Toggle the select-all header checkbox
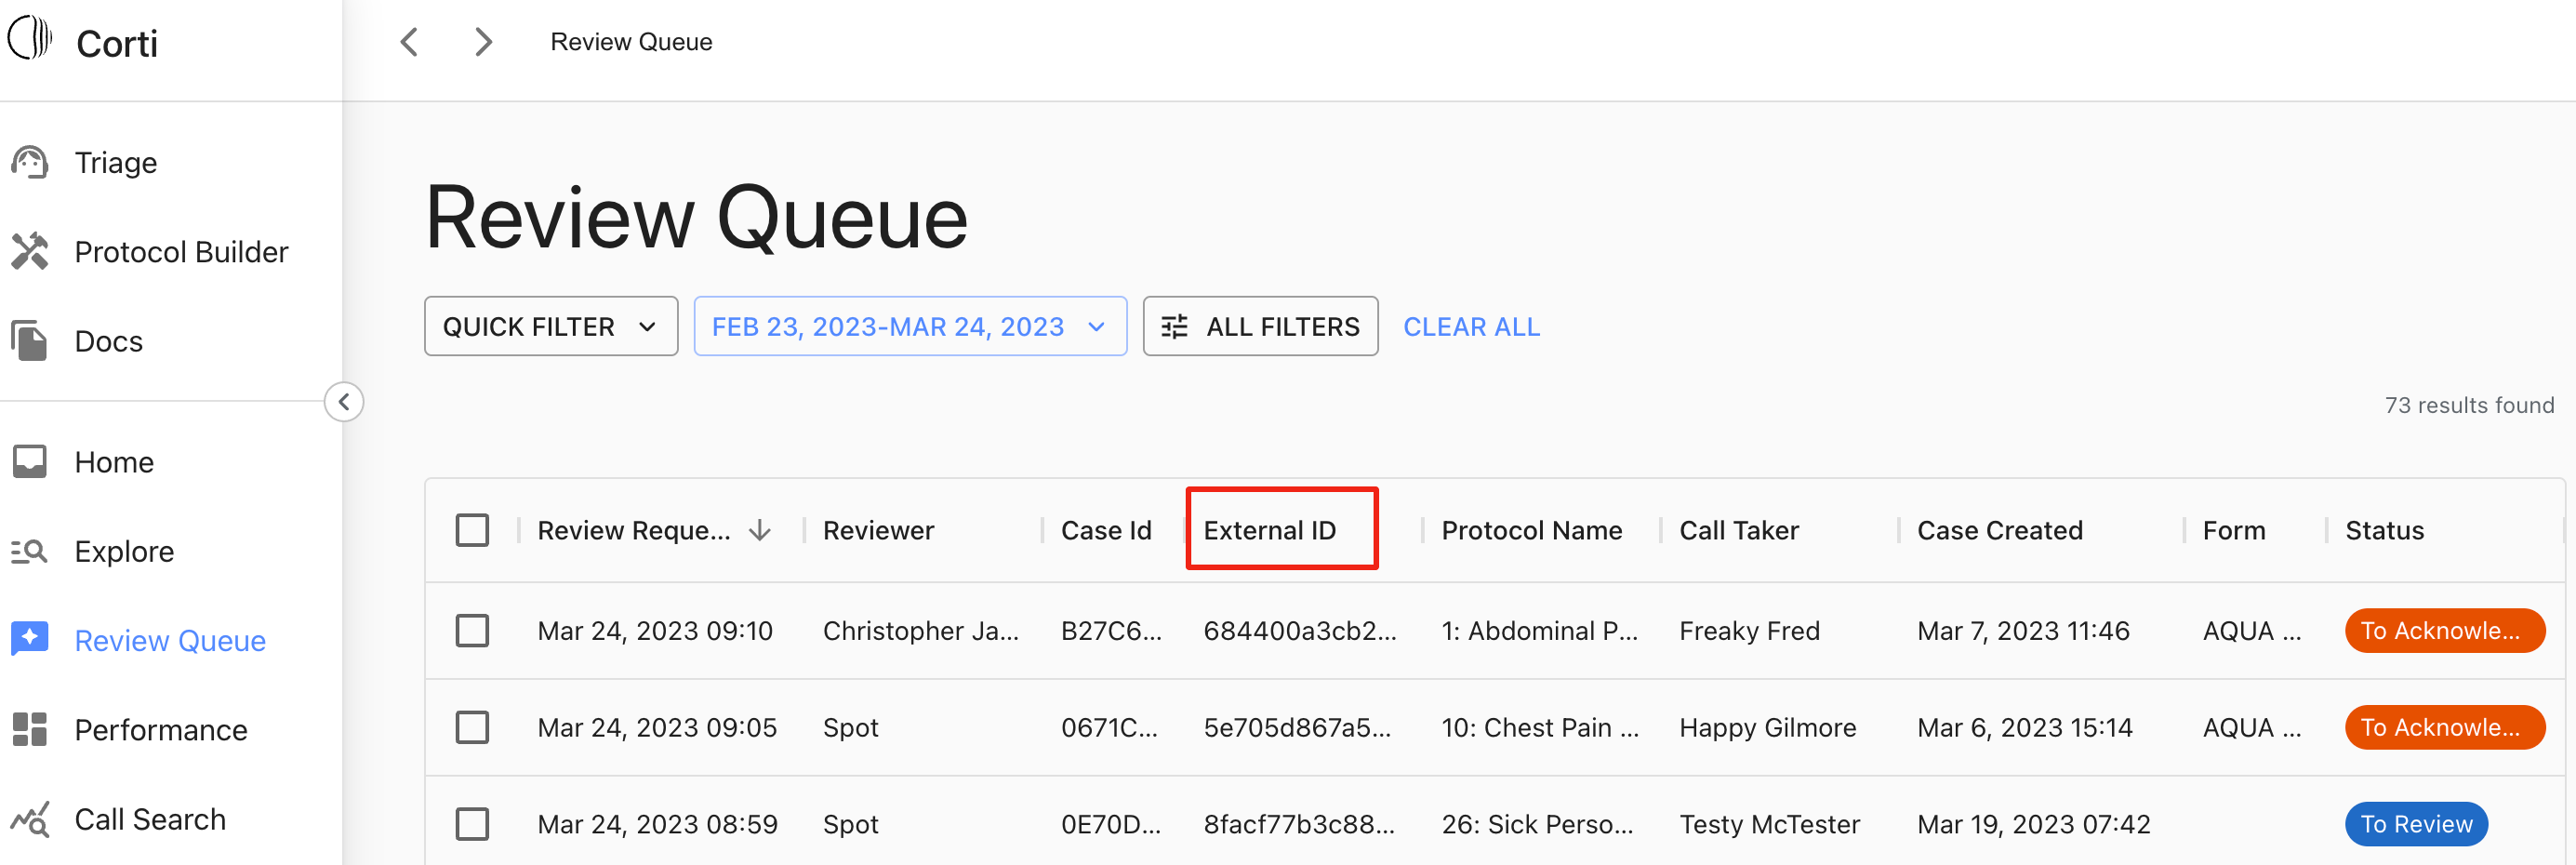The height and width of the screenshot is (865, 2576). (472, 530)
